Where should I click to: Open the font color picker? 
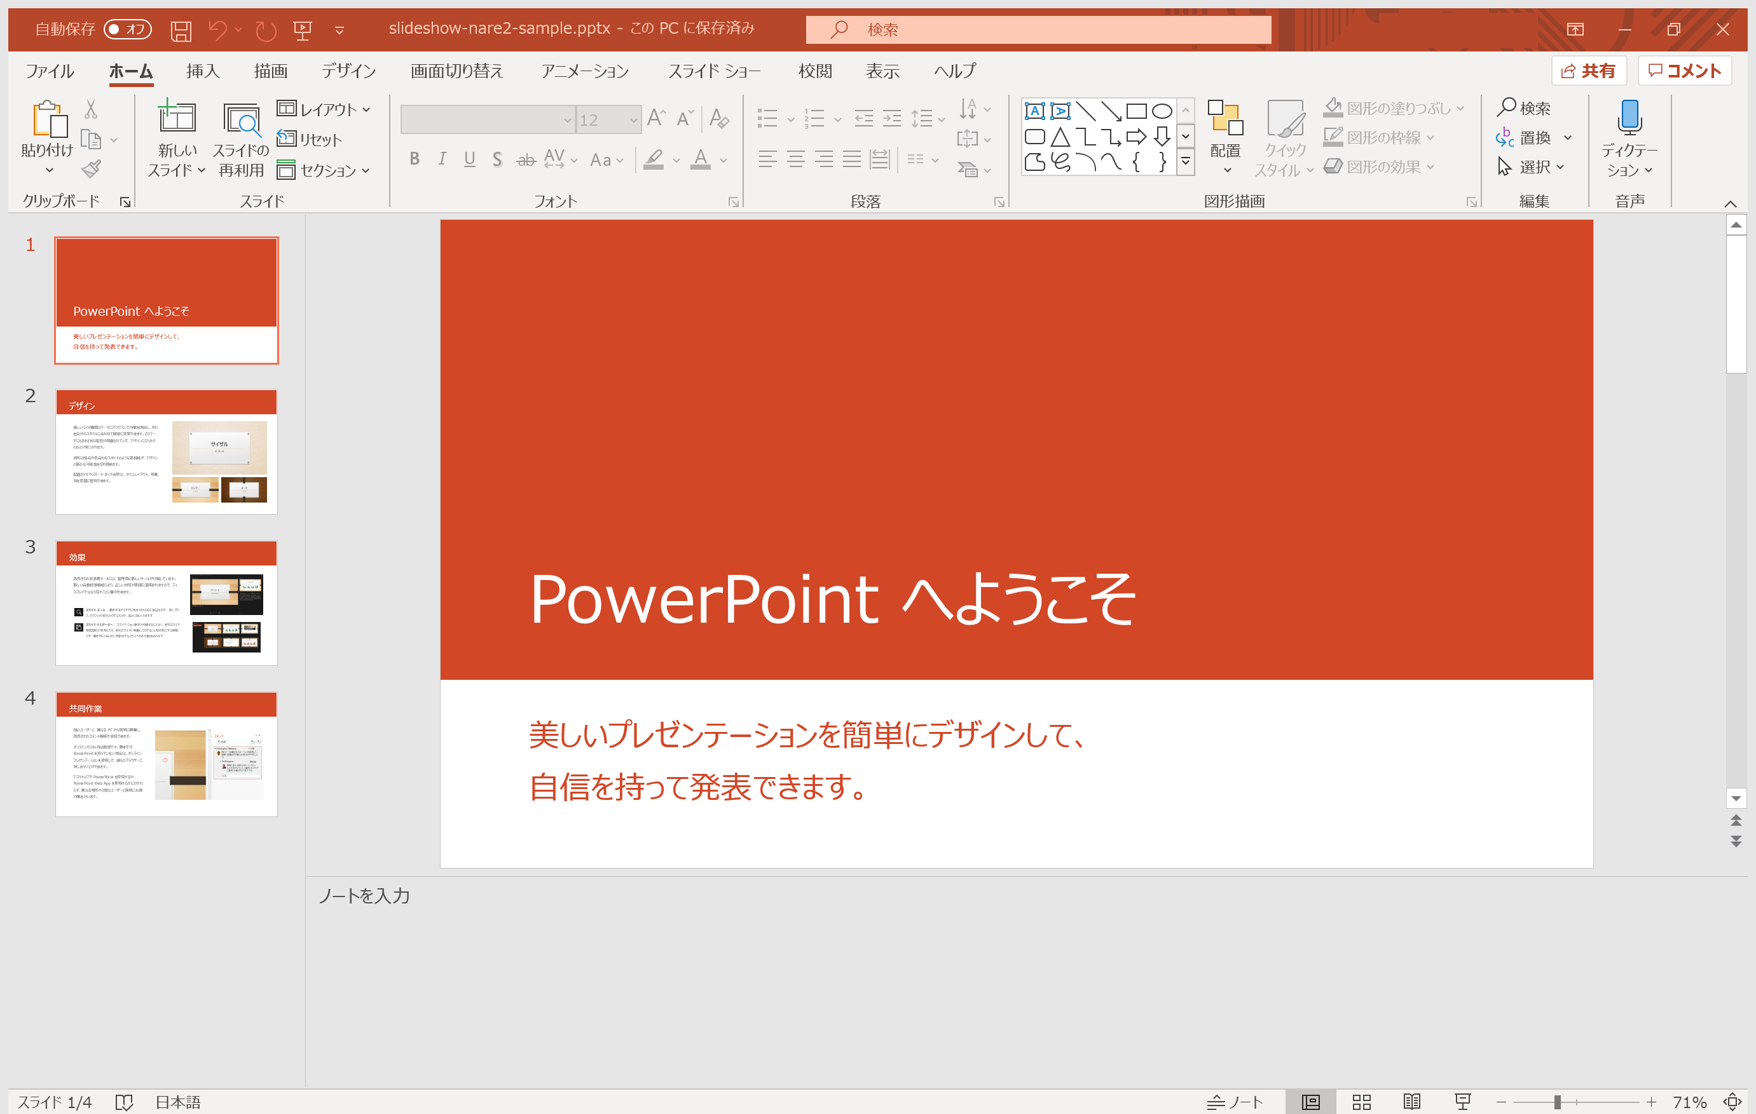pyautogui.click(x=724, y=160)
